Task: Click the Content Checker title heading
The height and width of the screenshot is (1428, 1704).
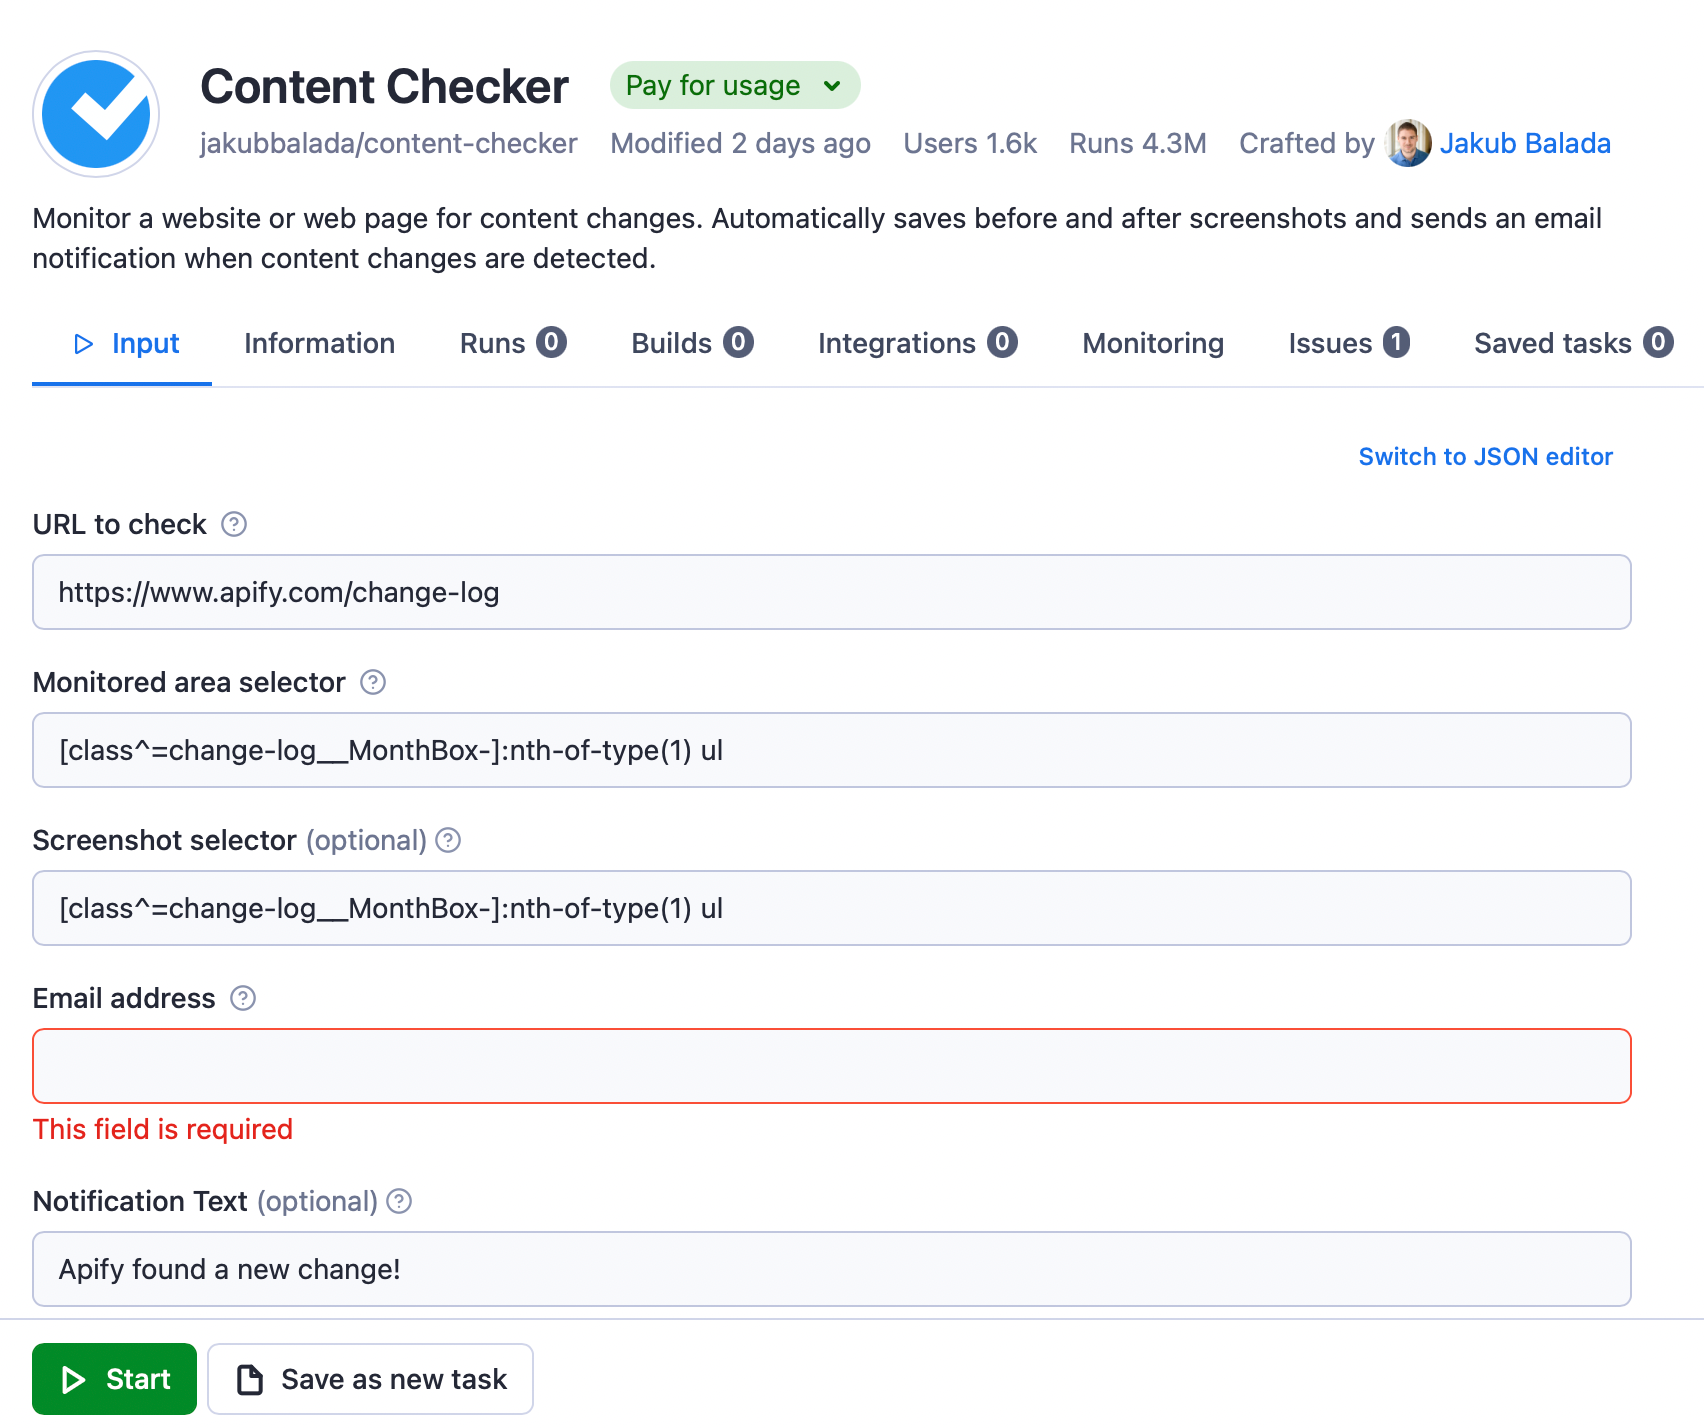Action: pyautogui.click(x=384, y=86)
